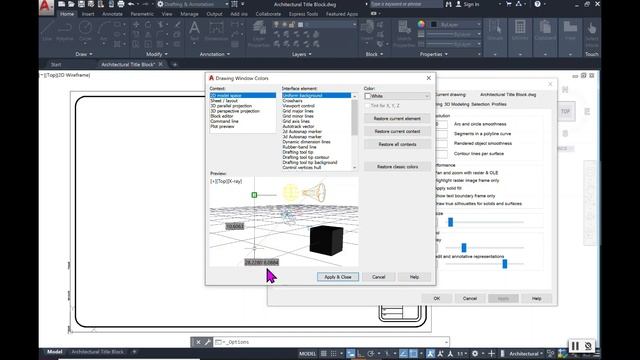Viewport: 640px width, 360px height.
Task: Click the Open file folder icon
Action: click(71, 4)
